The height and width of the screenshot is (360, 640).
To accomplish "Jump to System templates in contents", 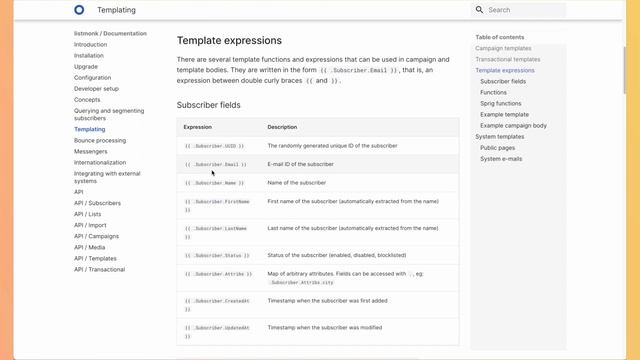I will coord(500,137).
